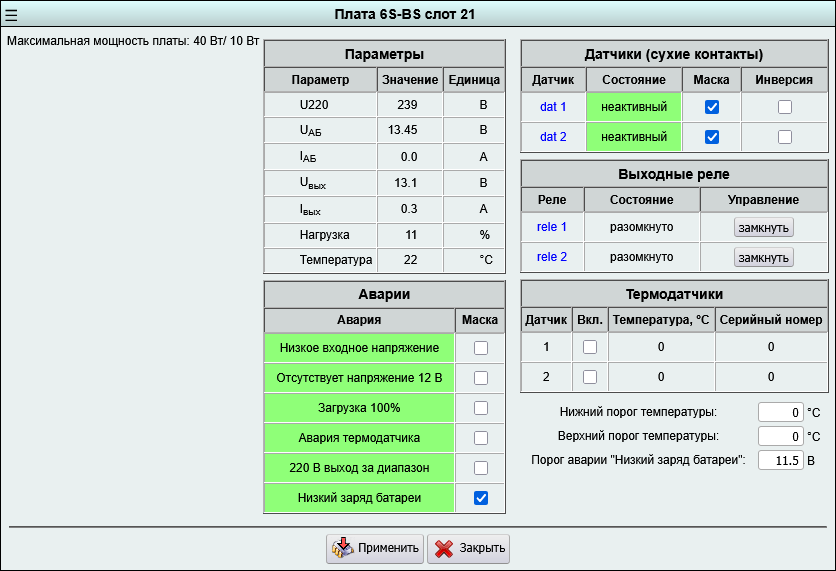
Task: Open the dat 1 sensor link
Action: [553, 107]
